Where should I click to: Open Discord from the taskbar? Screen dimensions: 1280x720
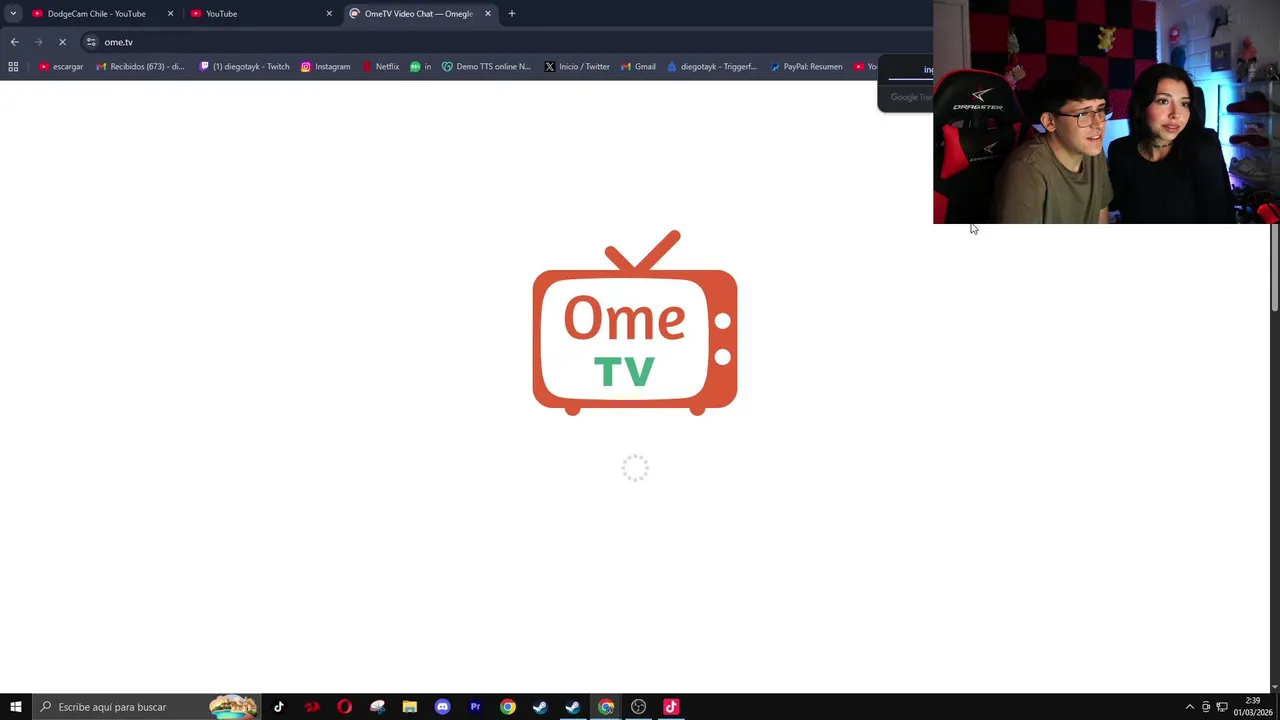tap(442, 707)
